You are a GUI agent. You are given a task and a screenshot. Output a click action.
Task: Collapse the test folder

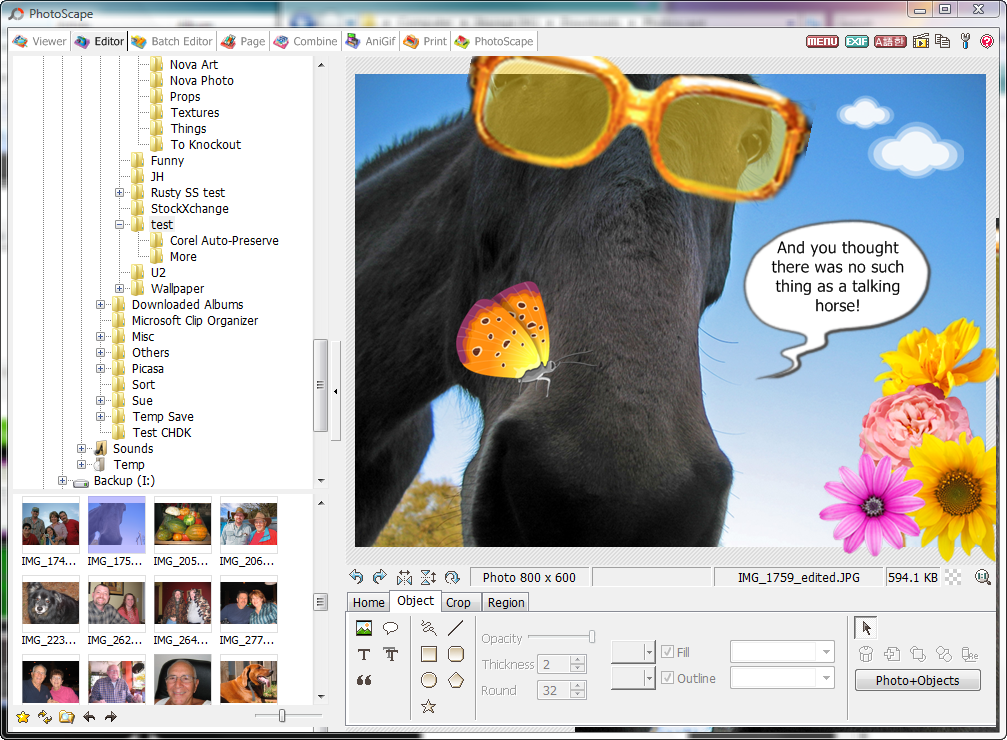tap(119, 225)
